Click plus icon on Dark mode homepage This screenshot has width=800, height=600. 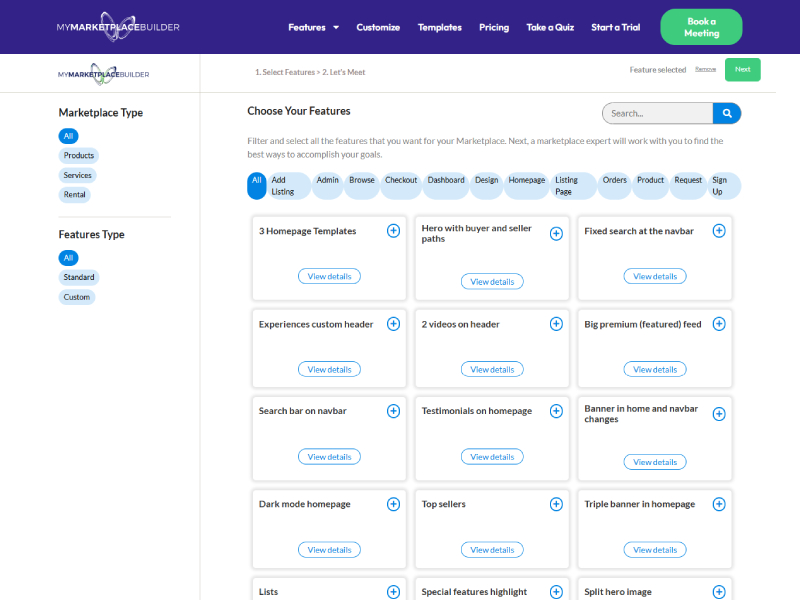coord(393,504)
